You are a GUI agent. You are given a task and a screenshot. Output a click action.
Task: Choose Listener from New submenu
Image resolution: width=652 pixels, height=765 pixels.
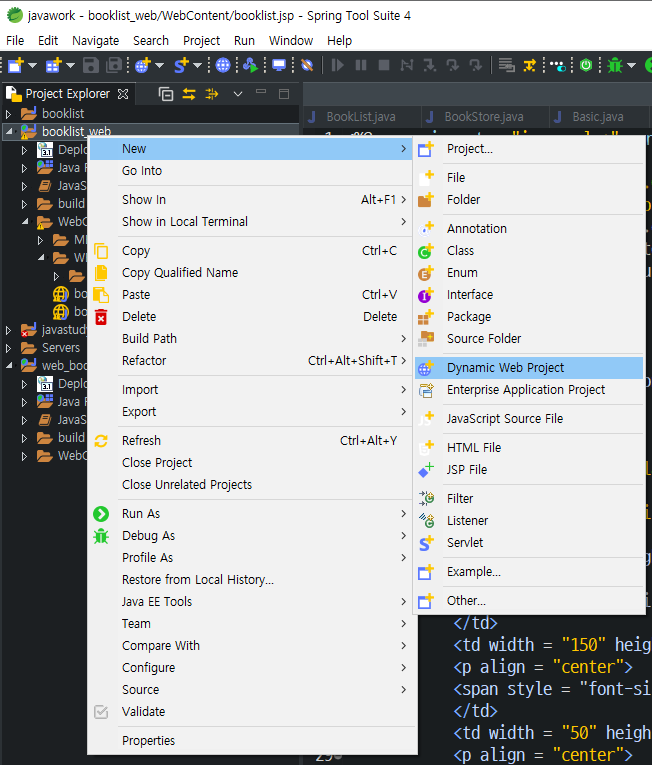(529, 521)
